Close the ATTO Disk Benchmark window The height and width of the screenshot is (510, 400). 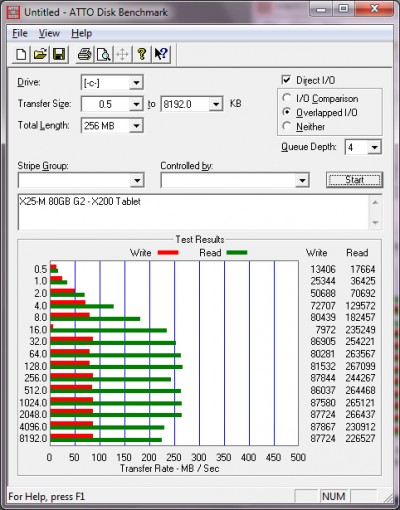click(374, 9)
